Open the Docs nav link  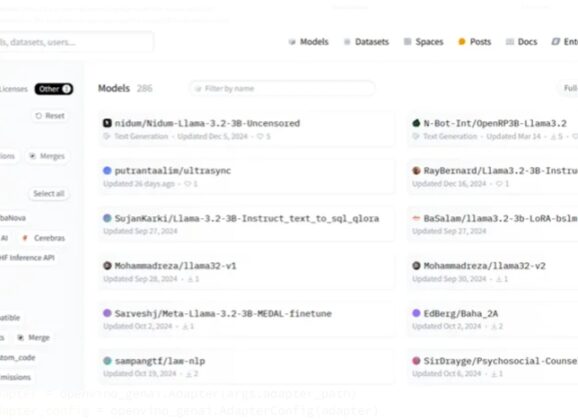(x=521, y=42)
